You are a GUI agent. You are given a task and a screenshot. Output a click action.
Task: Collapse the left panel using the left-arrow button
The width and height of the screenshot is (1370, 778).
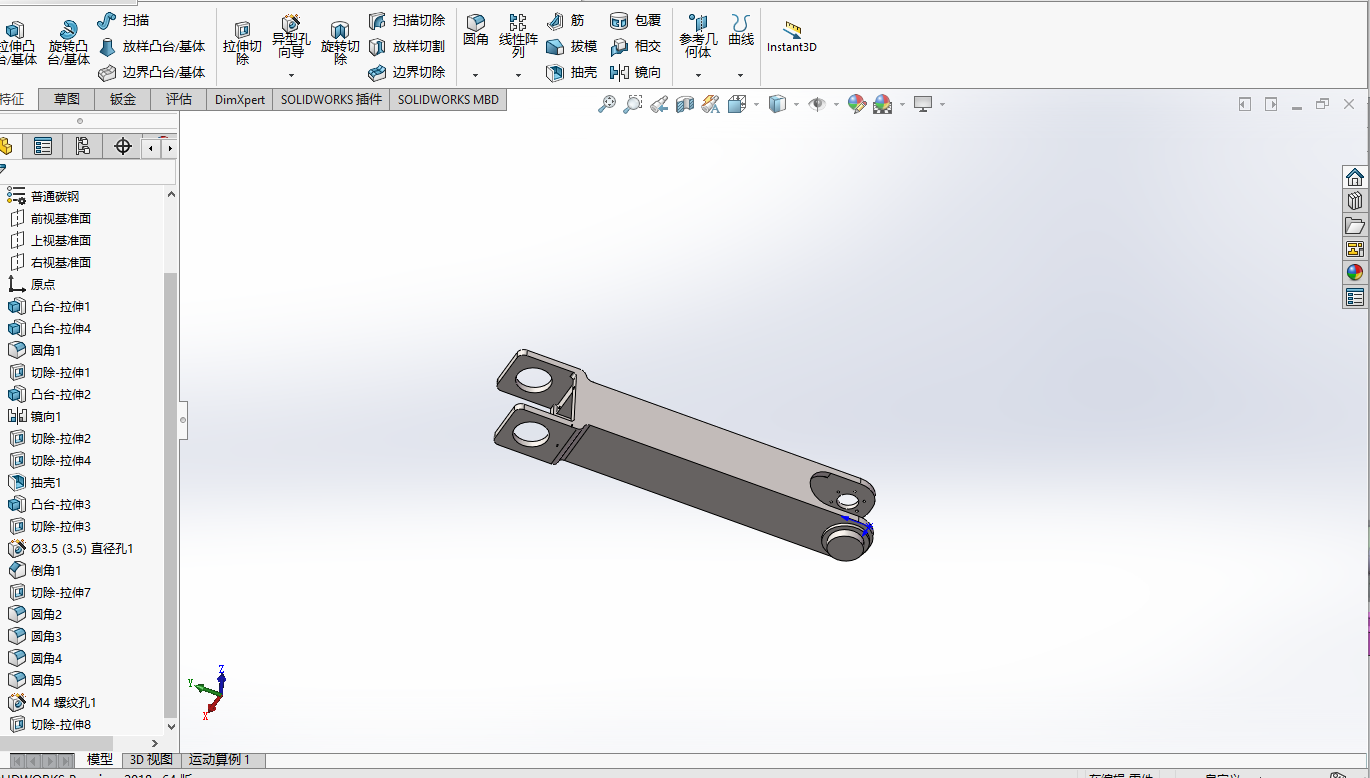(x=1245, y=104)
